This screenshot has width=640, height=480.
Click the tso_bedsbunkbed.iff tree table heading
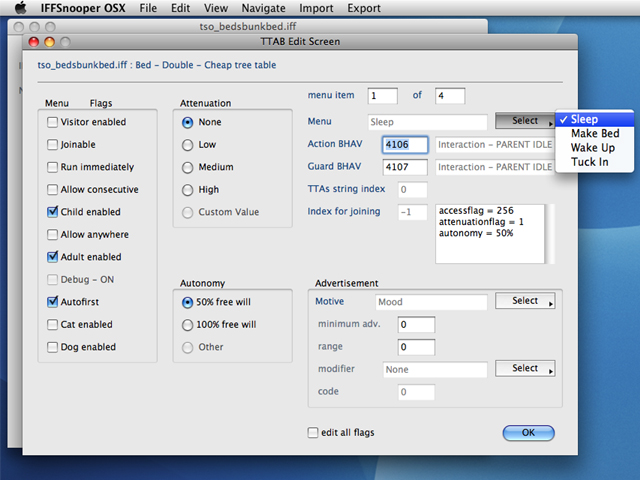click(x=157, y=65)
